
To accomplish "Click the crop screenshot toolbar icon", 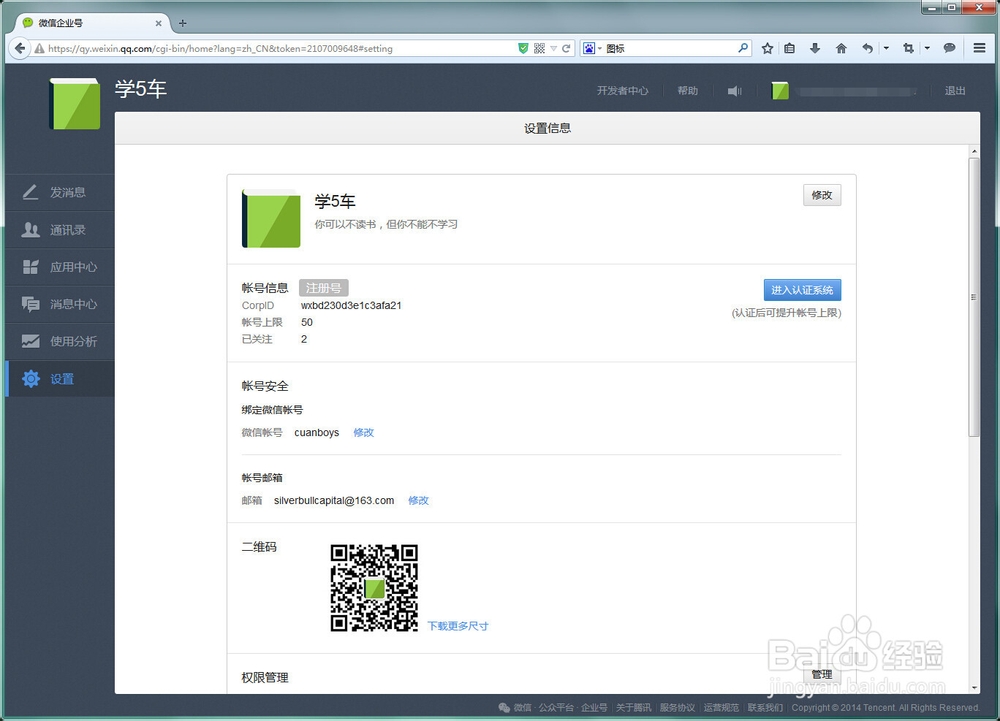I will pos(909,48).
